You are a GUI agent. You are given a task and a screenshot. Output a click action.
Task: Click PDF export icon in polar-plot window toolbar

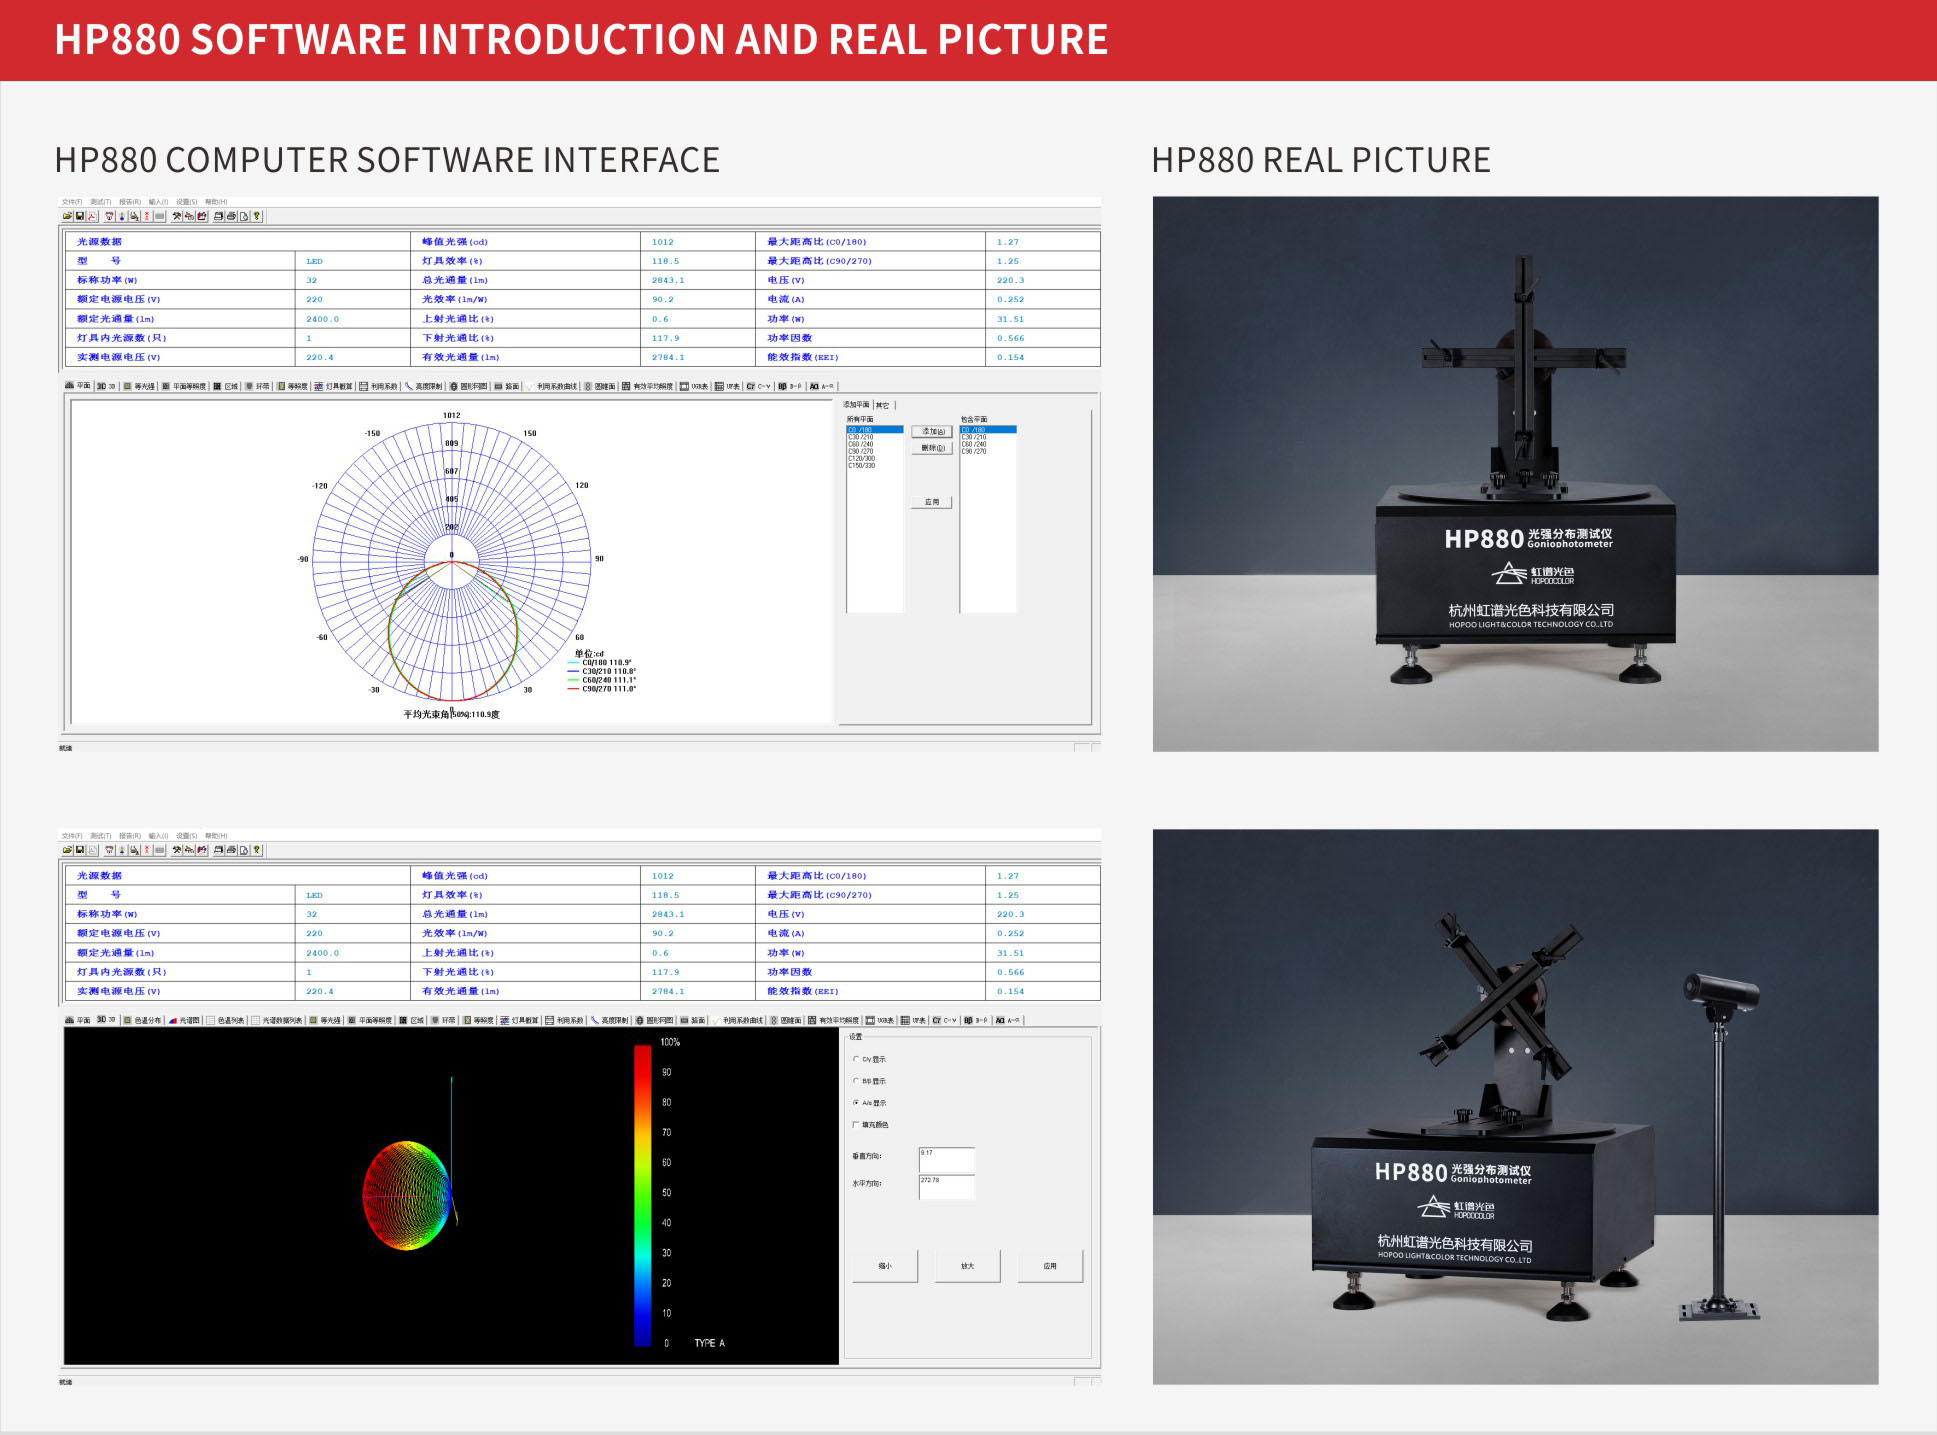92,216
